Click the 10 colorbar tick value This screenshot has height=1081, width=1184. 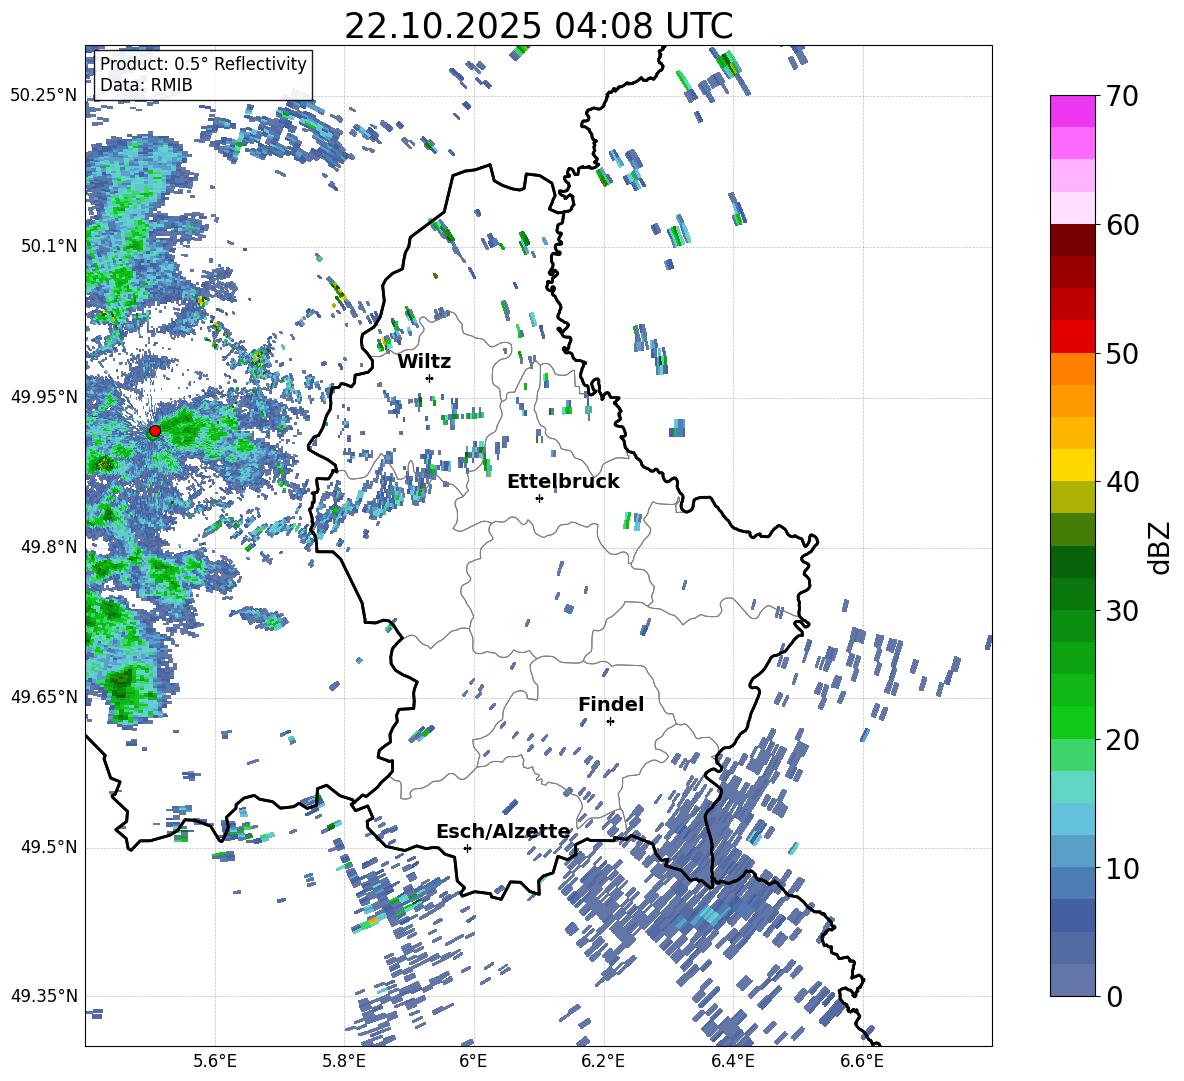click(1122, 868)
